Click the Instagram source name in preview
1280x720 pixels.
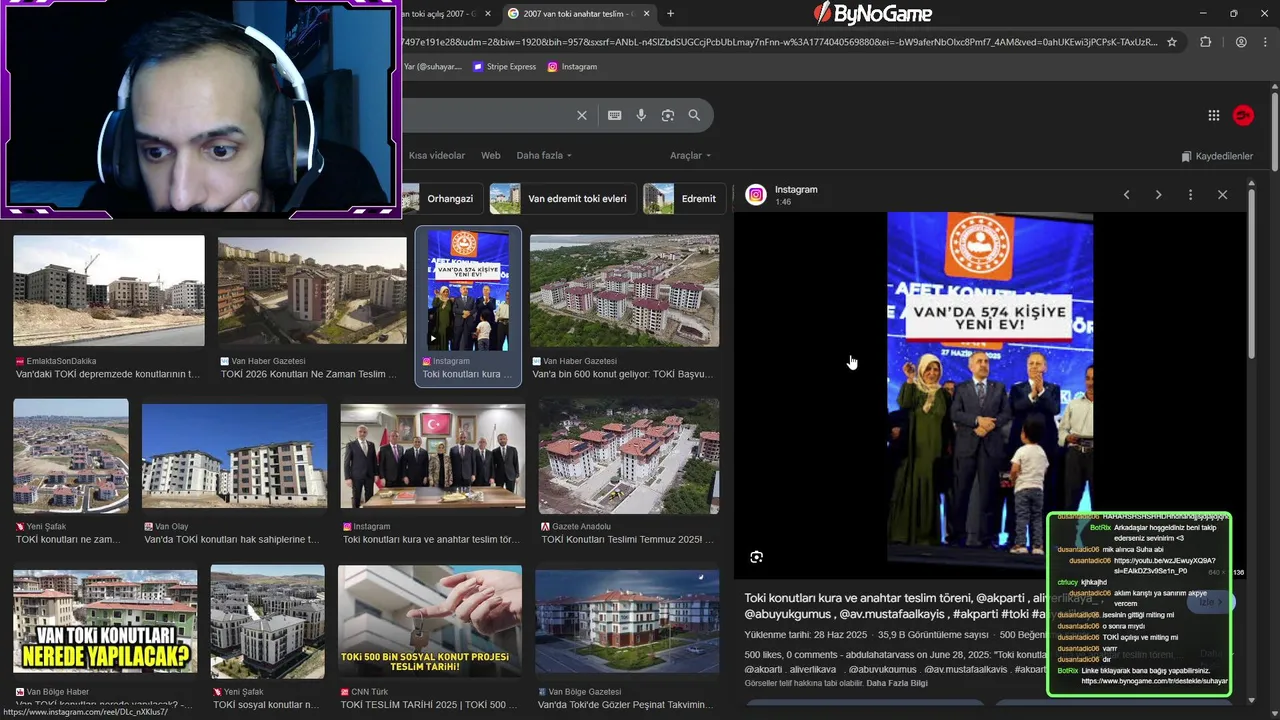click(796, 189)
